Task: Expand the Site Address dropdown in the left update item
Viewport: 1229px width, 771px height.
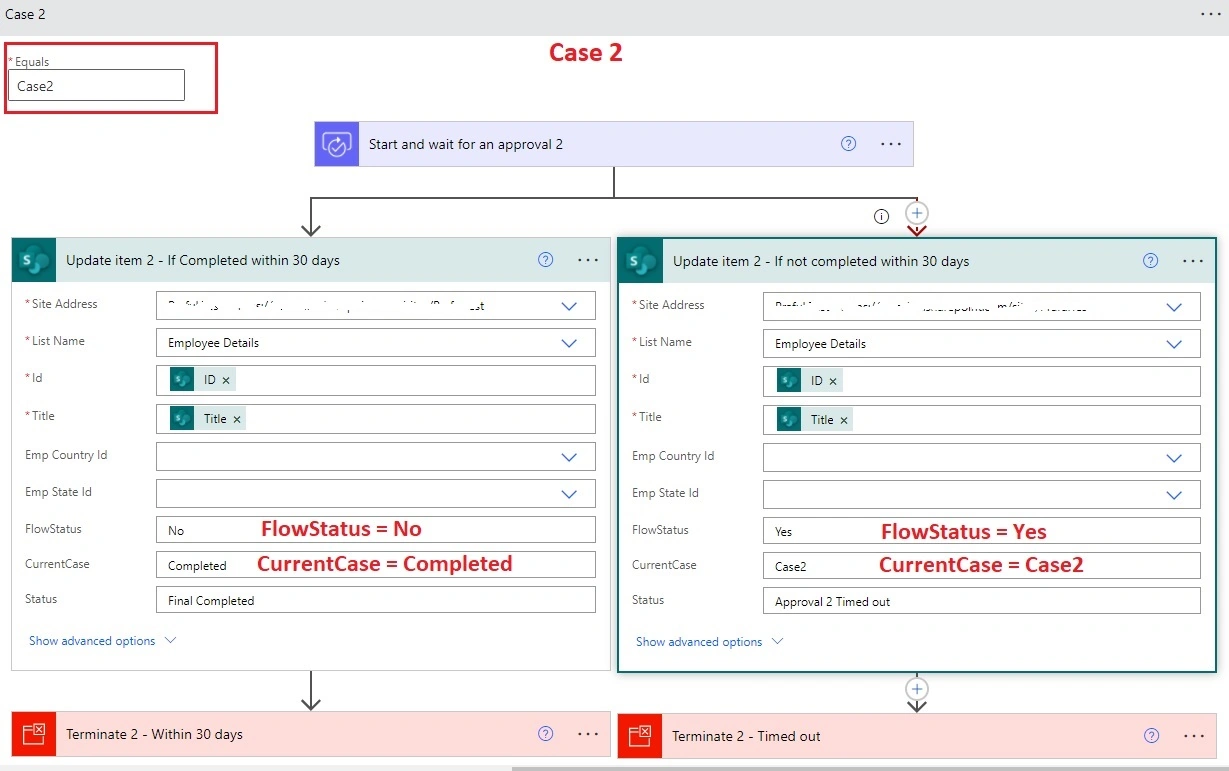Action: pos(569,306)
